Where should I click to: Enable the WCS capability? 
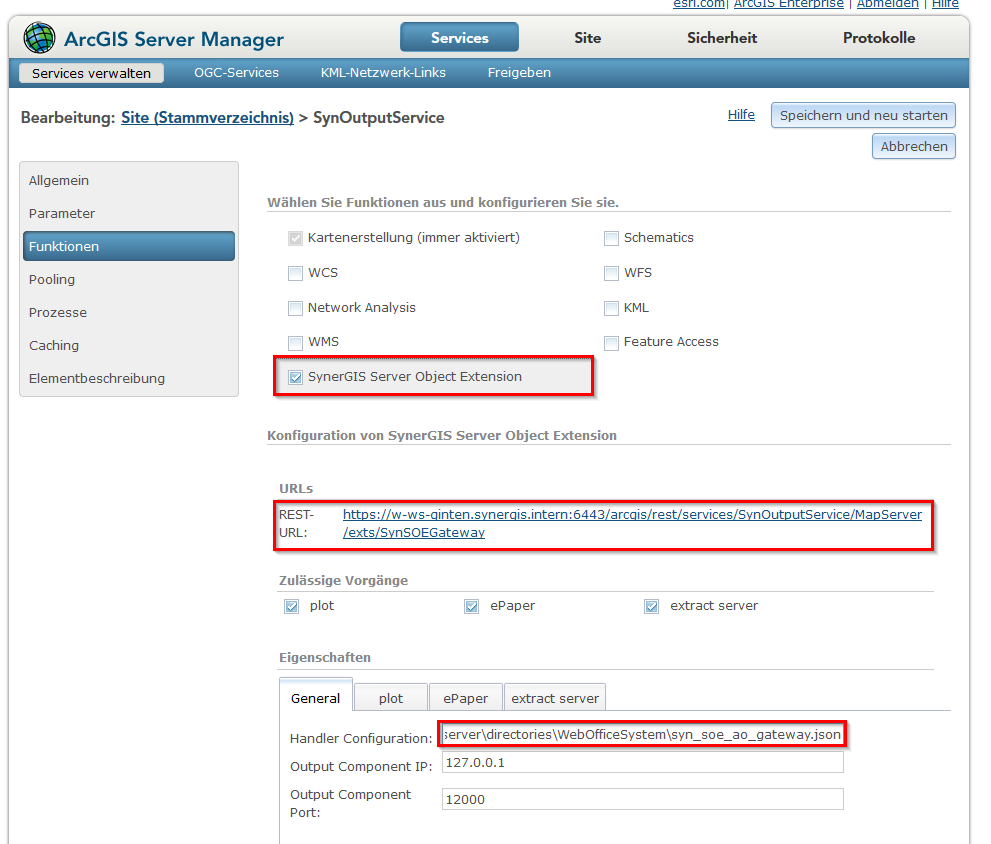coord(295,272)
